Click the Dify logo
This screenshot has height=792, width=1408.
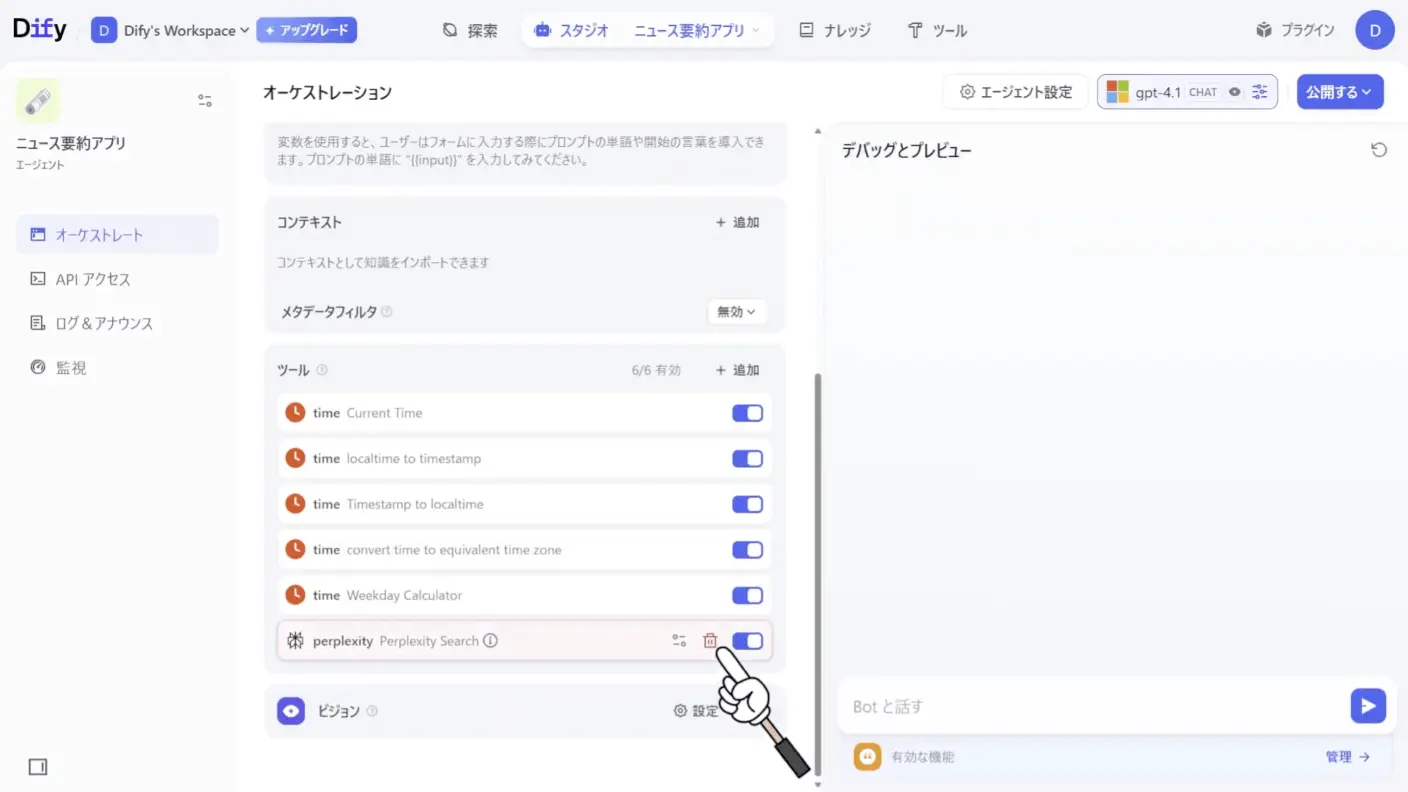point(39,29)
